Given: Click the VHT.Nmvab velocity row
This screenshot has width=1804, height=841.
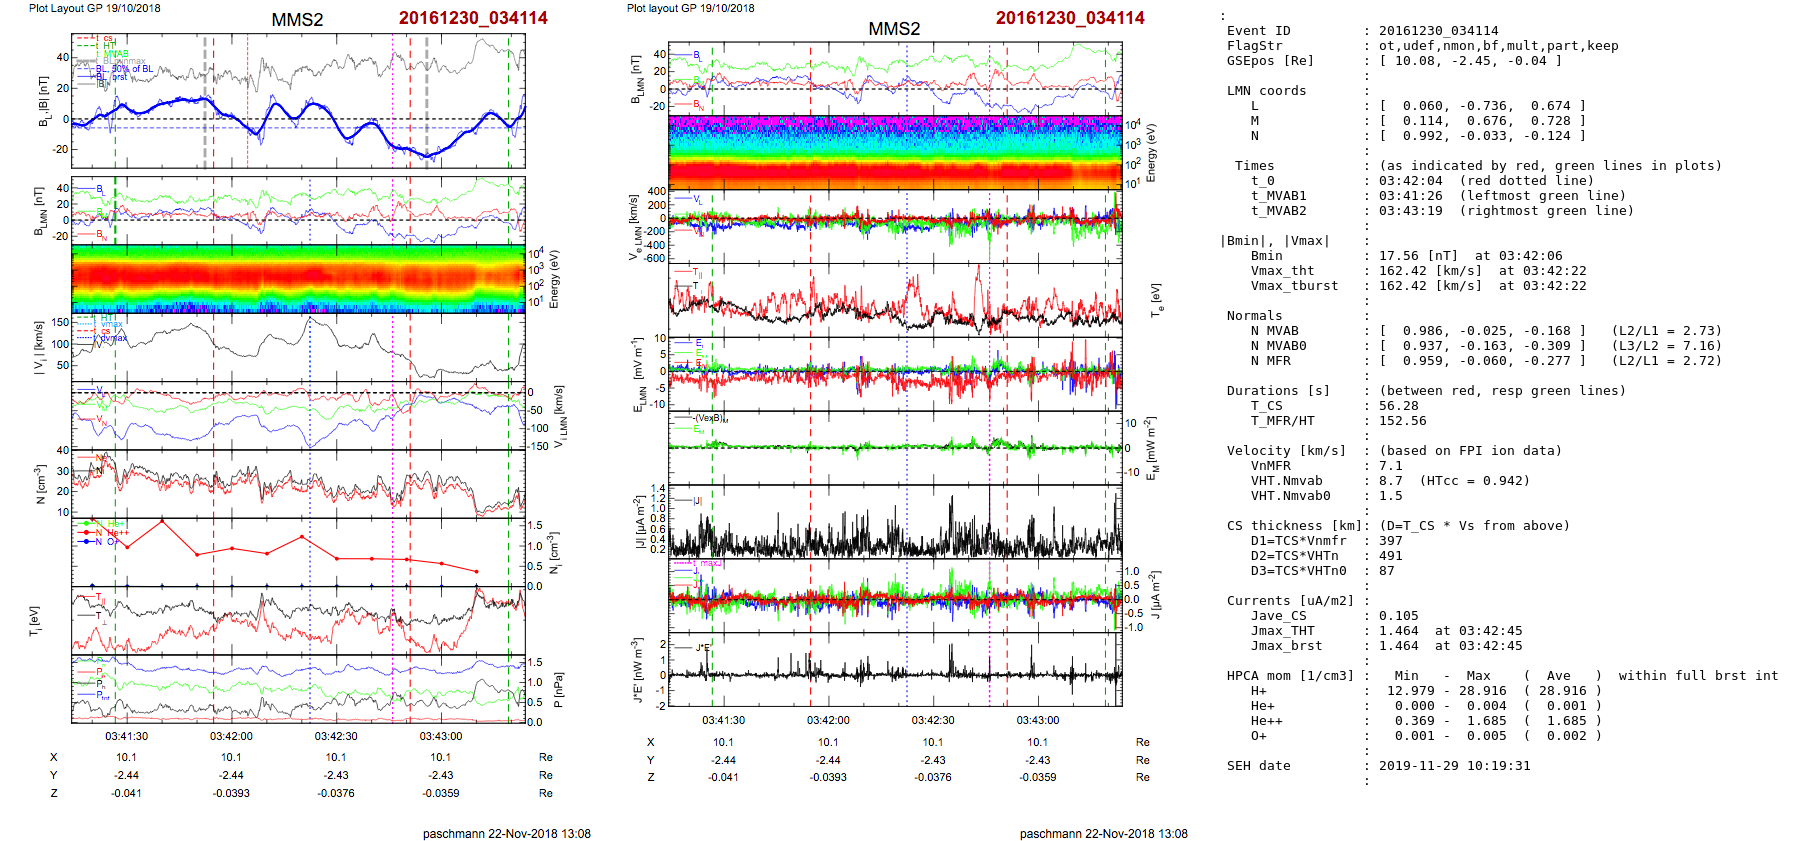Looking at the screenshot, I should click(x=1286, y=481).
